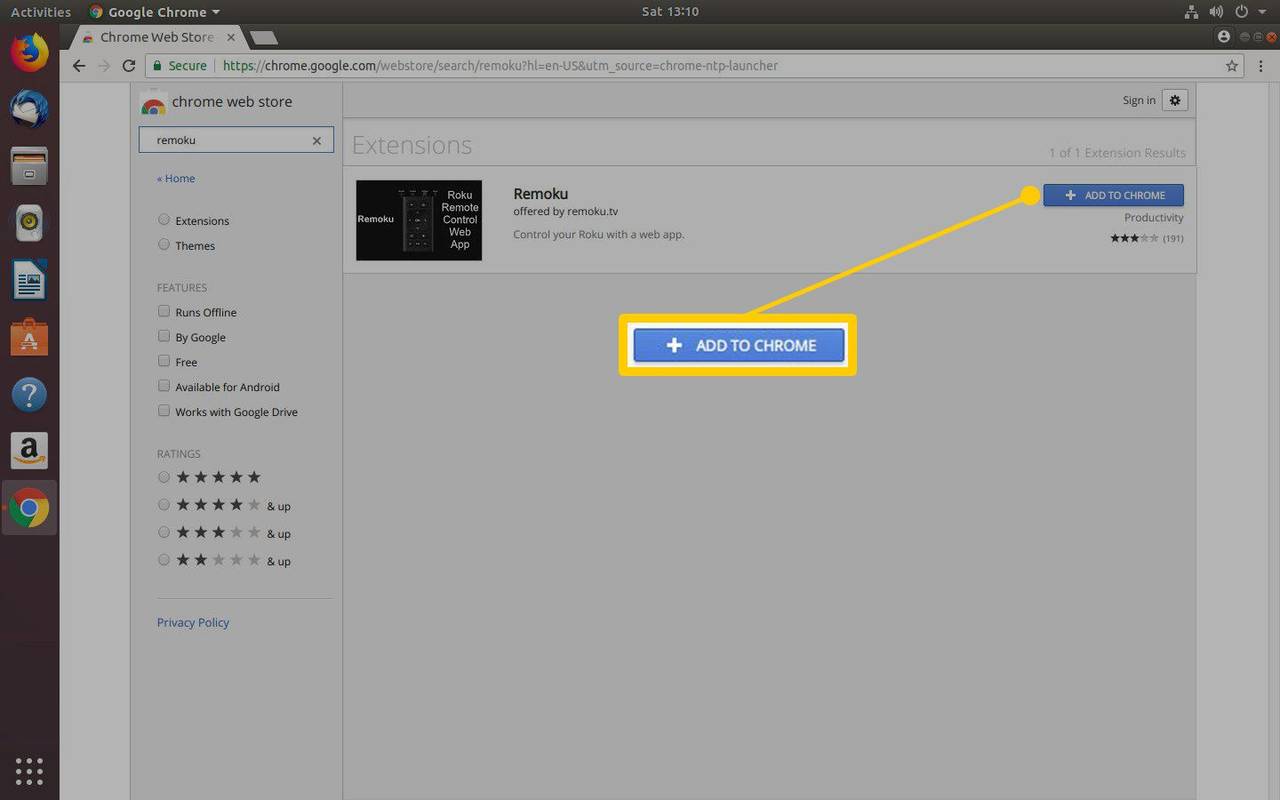Open the system menu dropdown arrow
This screenshot has width=1280, height=800.
pyautogui.click(x=1262, y=12)
